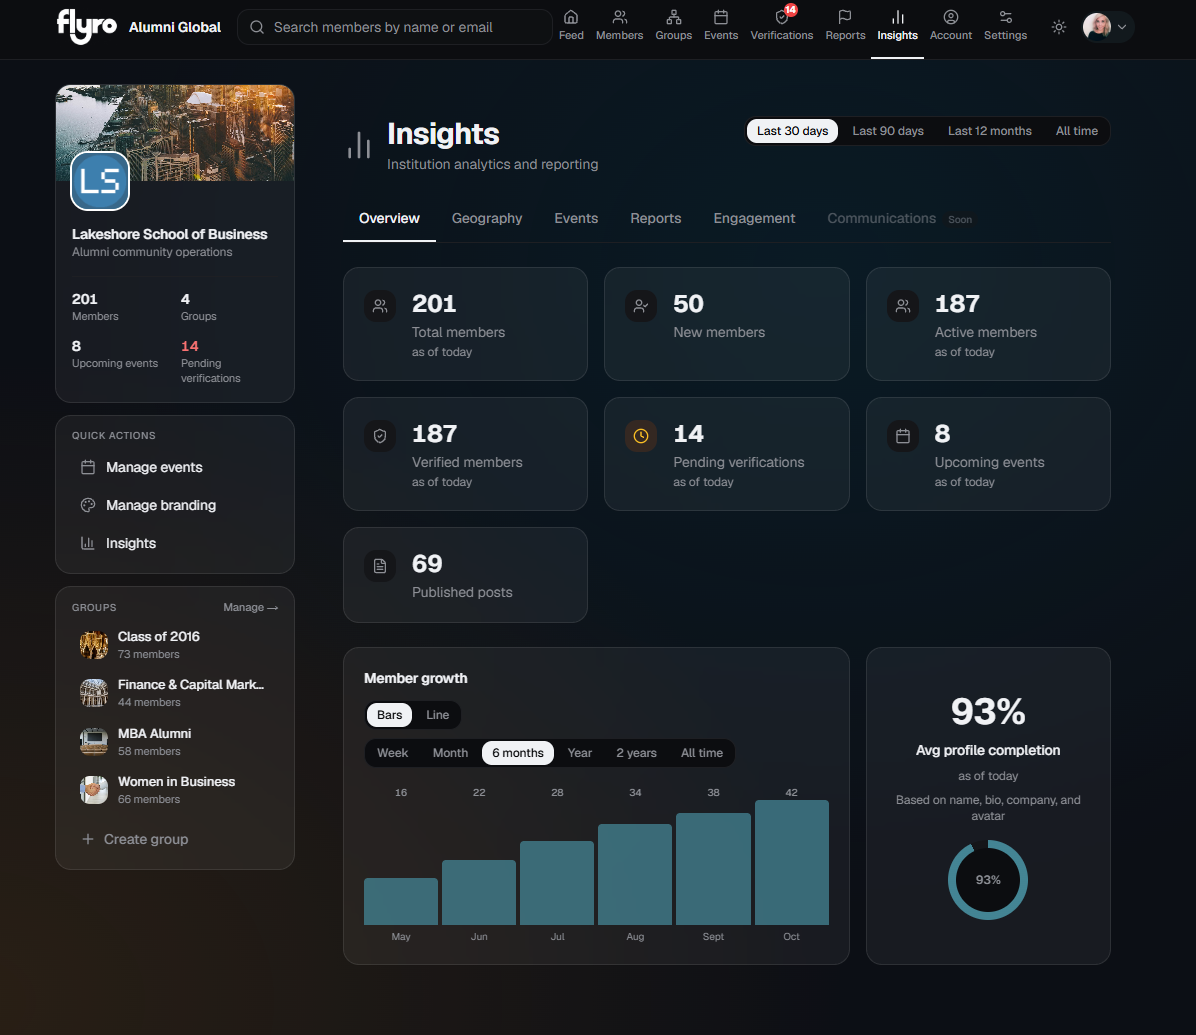Open Account in top navigation
Image resolution: width=1196 pixels, height=1035 pixels.
[950, 26]
